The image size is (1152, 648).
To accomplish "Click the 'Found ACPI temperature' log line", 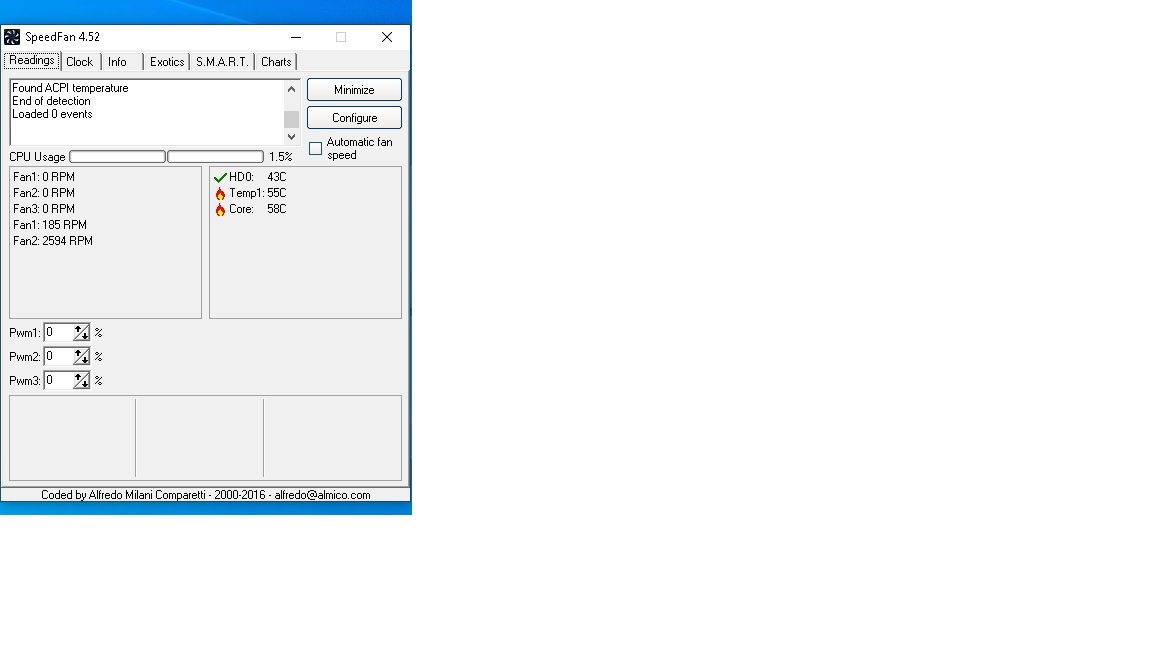I will point(70,88).
